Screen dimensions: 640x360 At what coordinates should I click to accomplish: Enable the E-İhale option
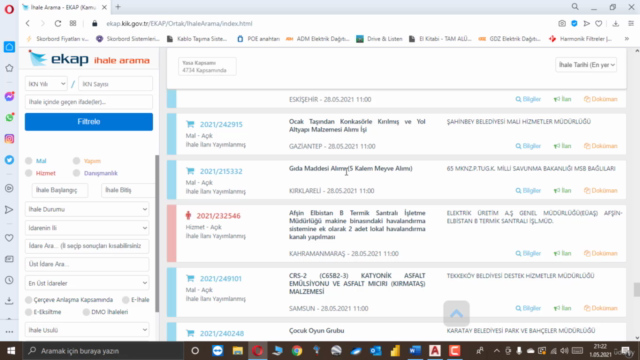click(x=126, y=300)
